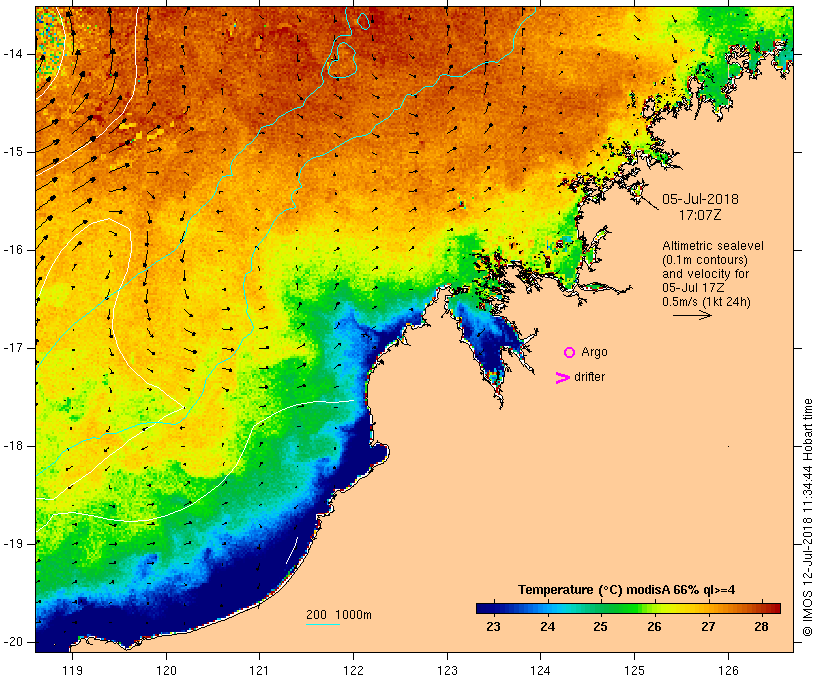Click the latitude label -14
820x680 pixels.
click(x=13, y=54)
